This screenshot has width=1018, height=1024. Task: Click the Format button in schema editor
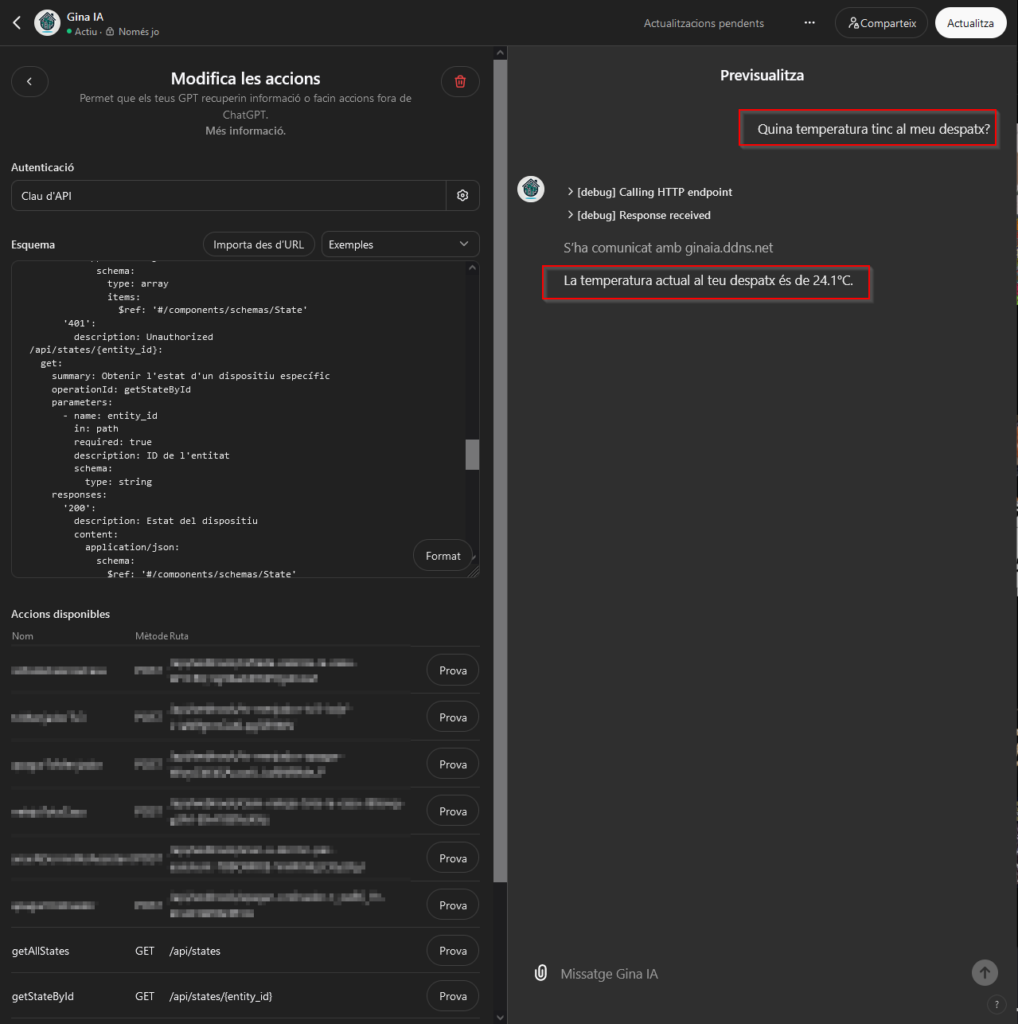tap(443, 556)
